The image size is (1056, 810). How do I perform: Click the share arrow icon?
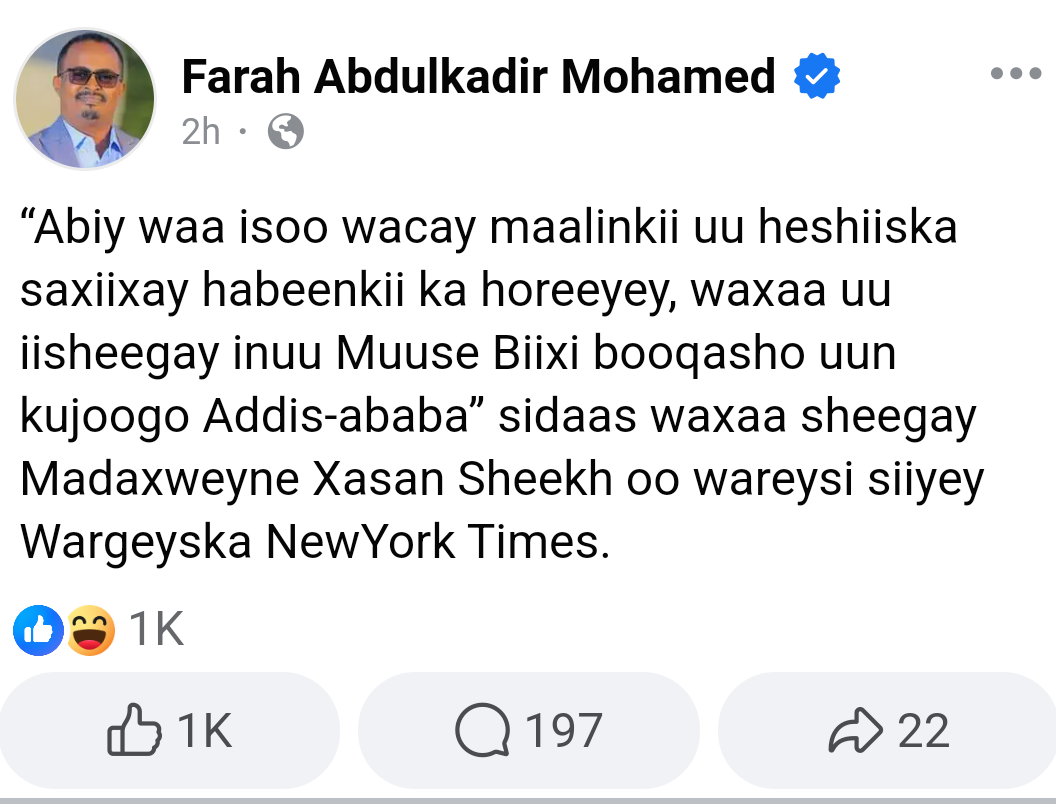tap(856, 731)
